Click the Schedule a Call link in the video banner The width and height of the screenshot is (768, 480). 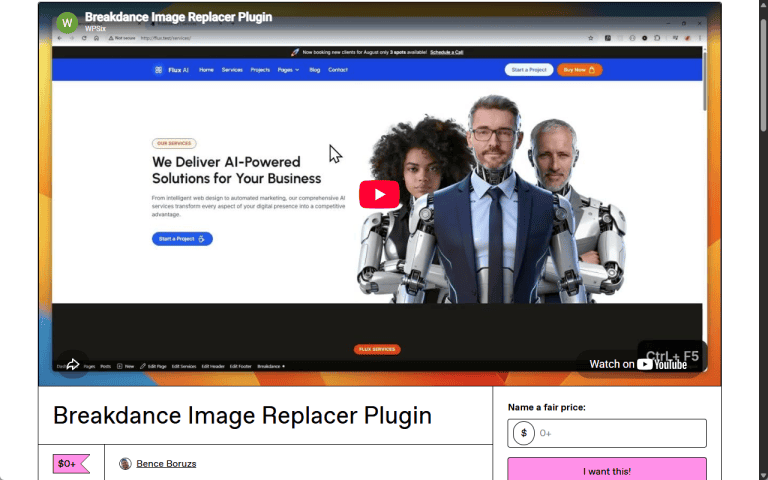pos(446,52)
